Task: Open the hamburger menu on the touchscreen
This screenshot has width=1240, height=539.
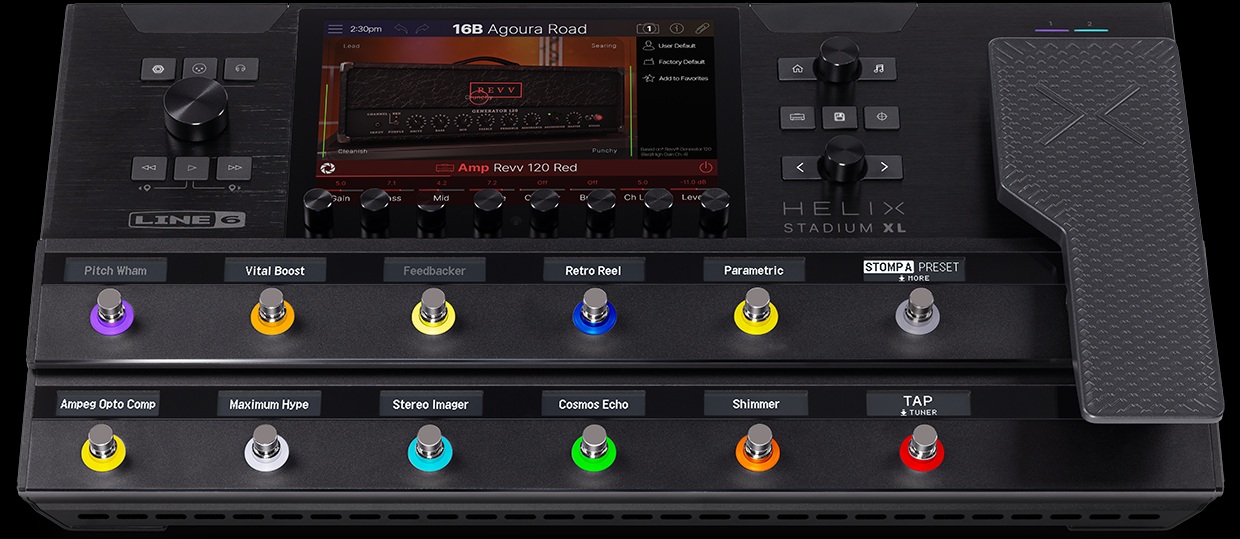Action: point(335,29)
